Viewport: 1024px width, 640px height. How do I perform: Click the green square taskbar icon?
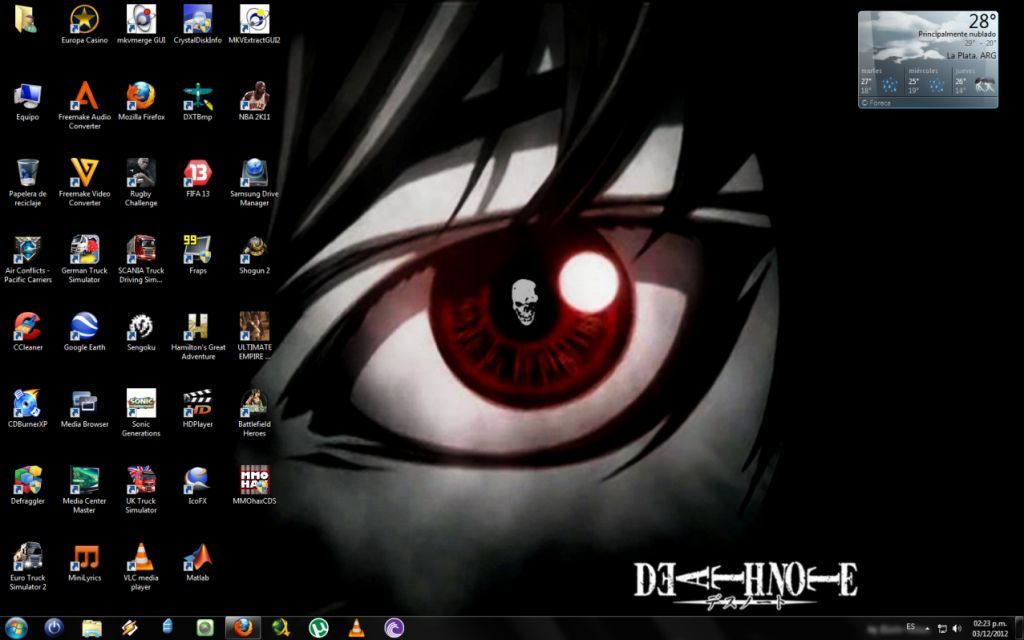(x=205, y=628)
